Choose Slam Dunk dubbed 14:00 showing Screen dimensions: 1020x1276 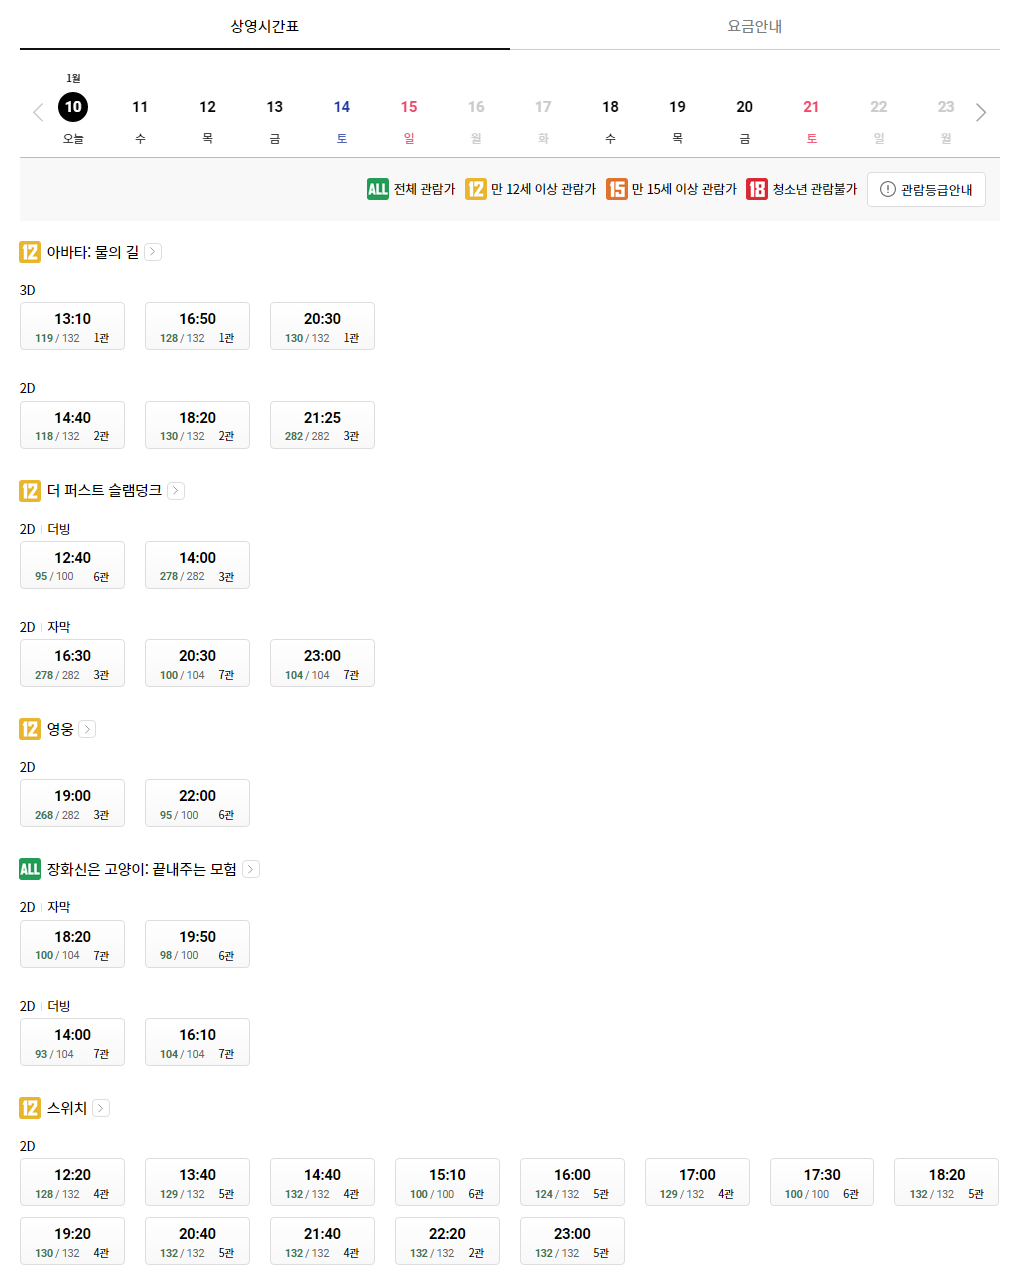[x=197, y=565]
